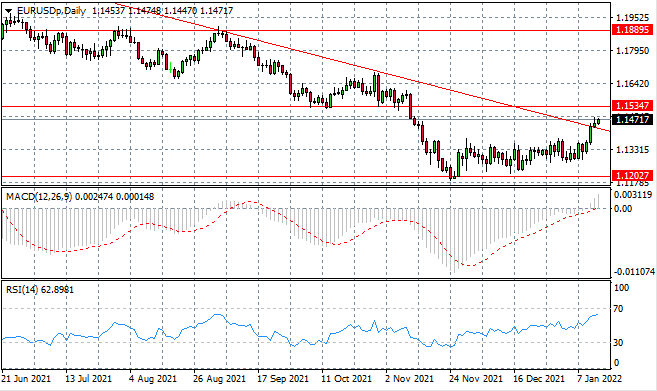Click the MACD scale value -0.011074

[x=634, y=272]
